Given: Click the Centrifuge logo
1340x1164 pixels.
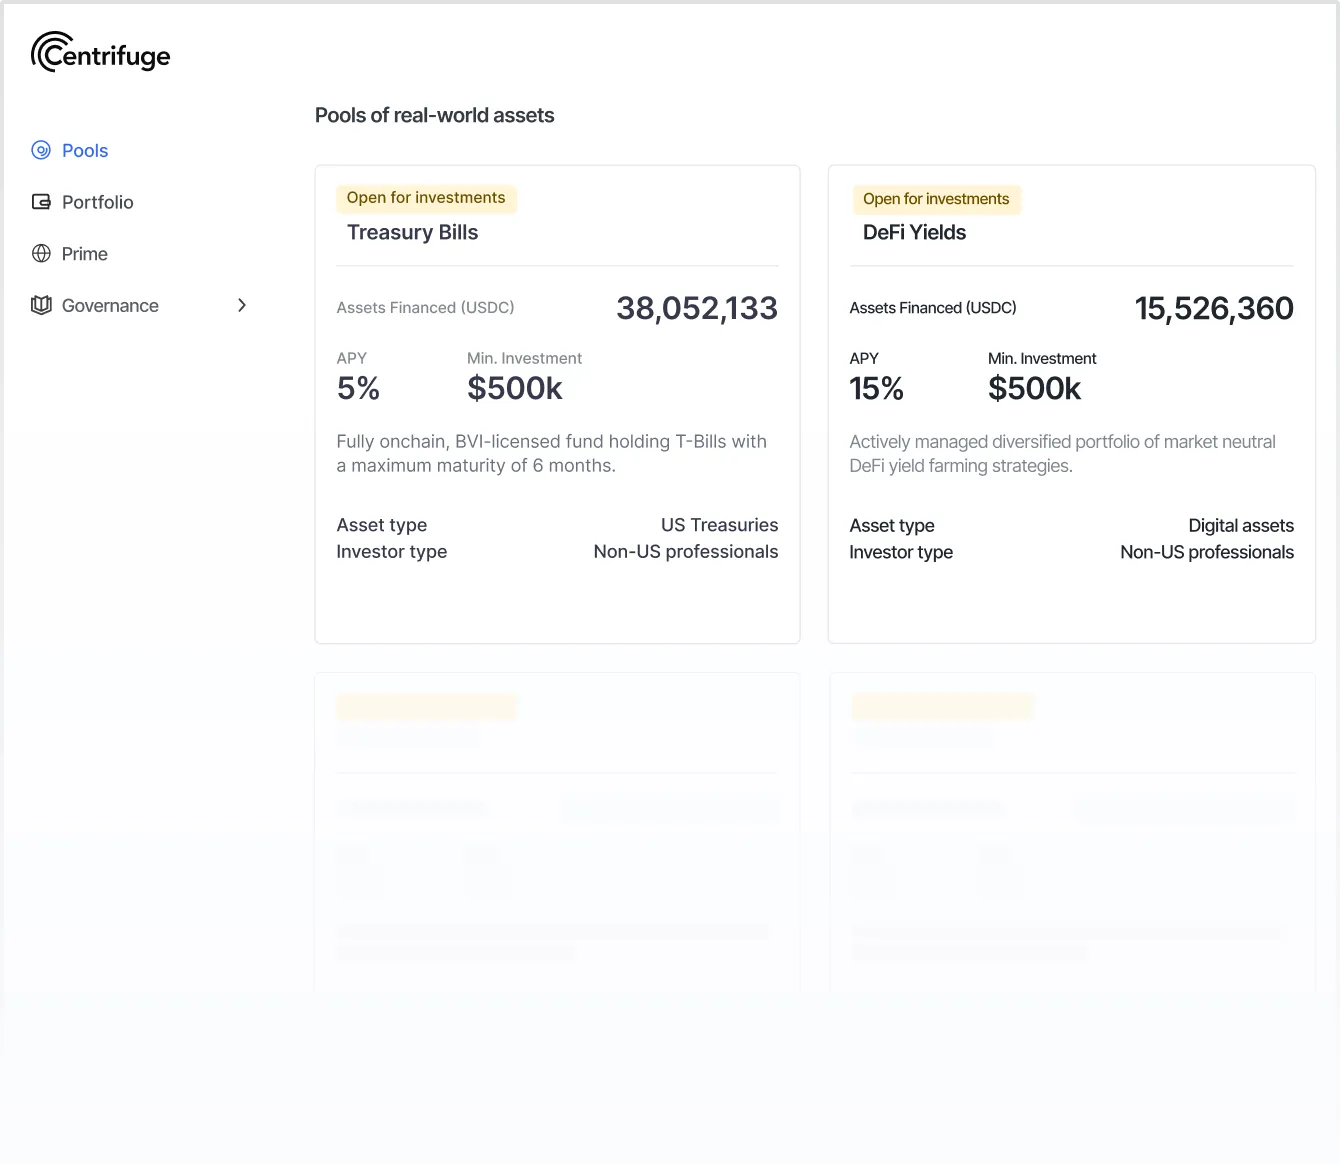Looking at the screenshot, I should point(100,53).
